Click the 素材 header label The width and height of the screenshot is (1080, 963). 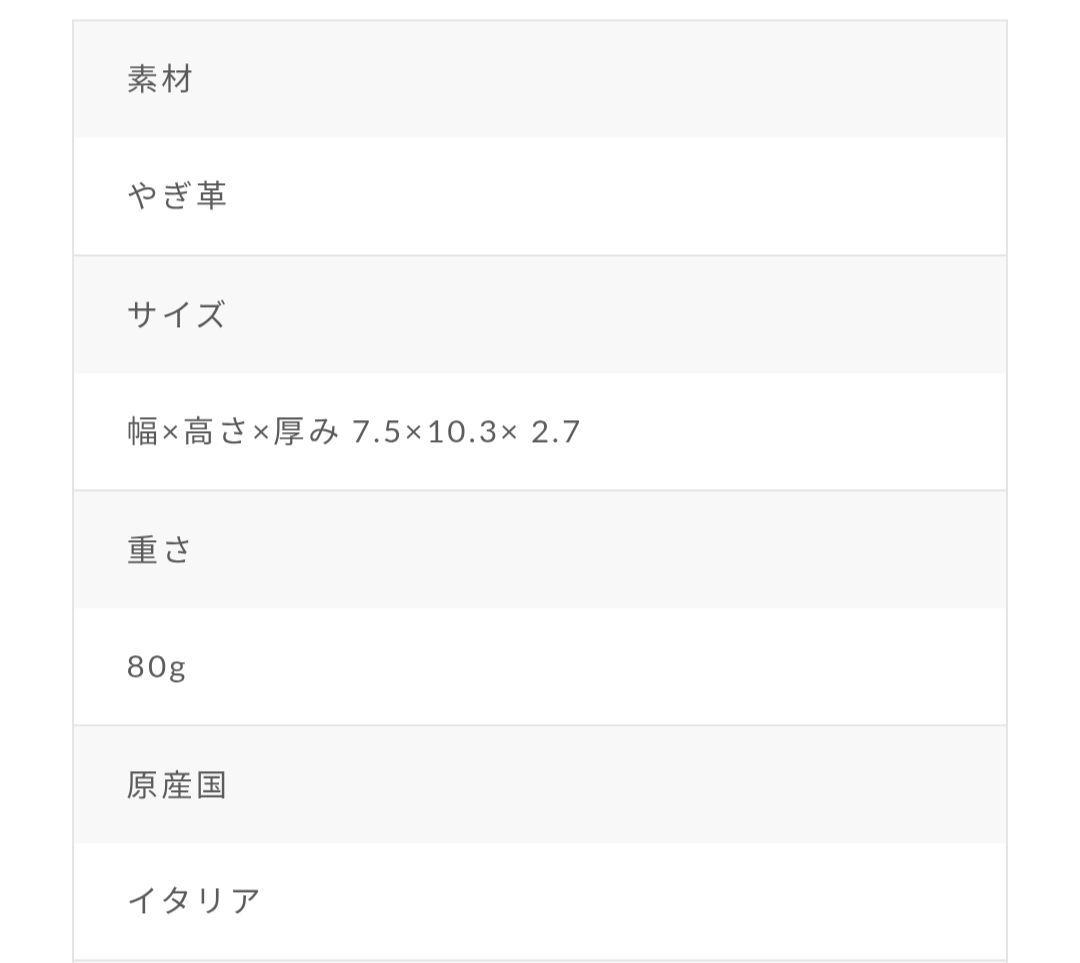pyautogui.click(x=159, y=79)
